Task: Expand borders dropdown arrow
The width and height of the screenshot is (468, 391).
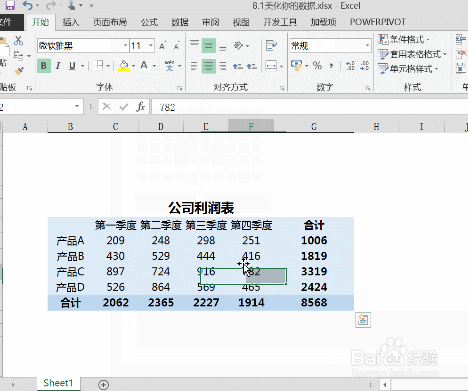Action: [x=108, y=66]
